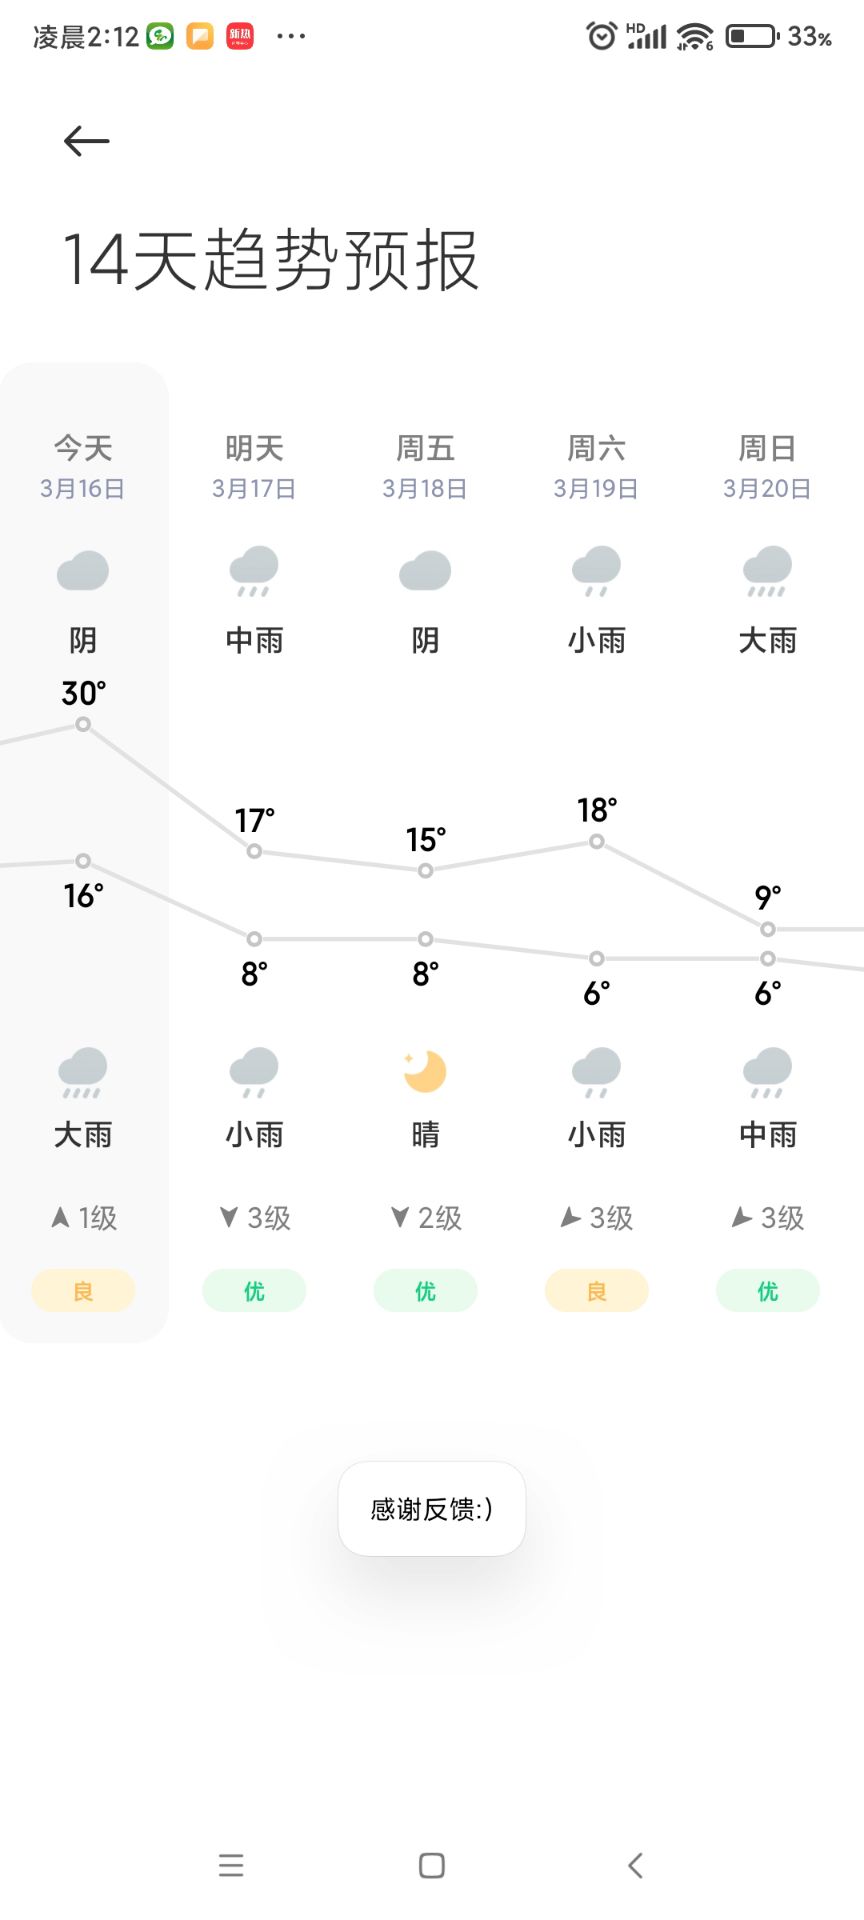The image size is (864, 1920).
Task: Tap the home square navigation button
Action: click(x=432, y=1865)
